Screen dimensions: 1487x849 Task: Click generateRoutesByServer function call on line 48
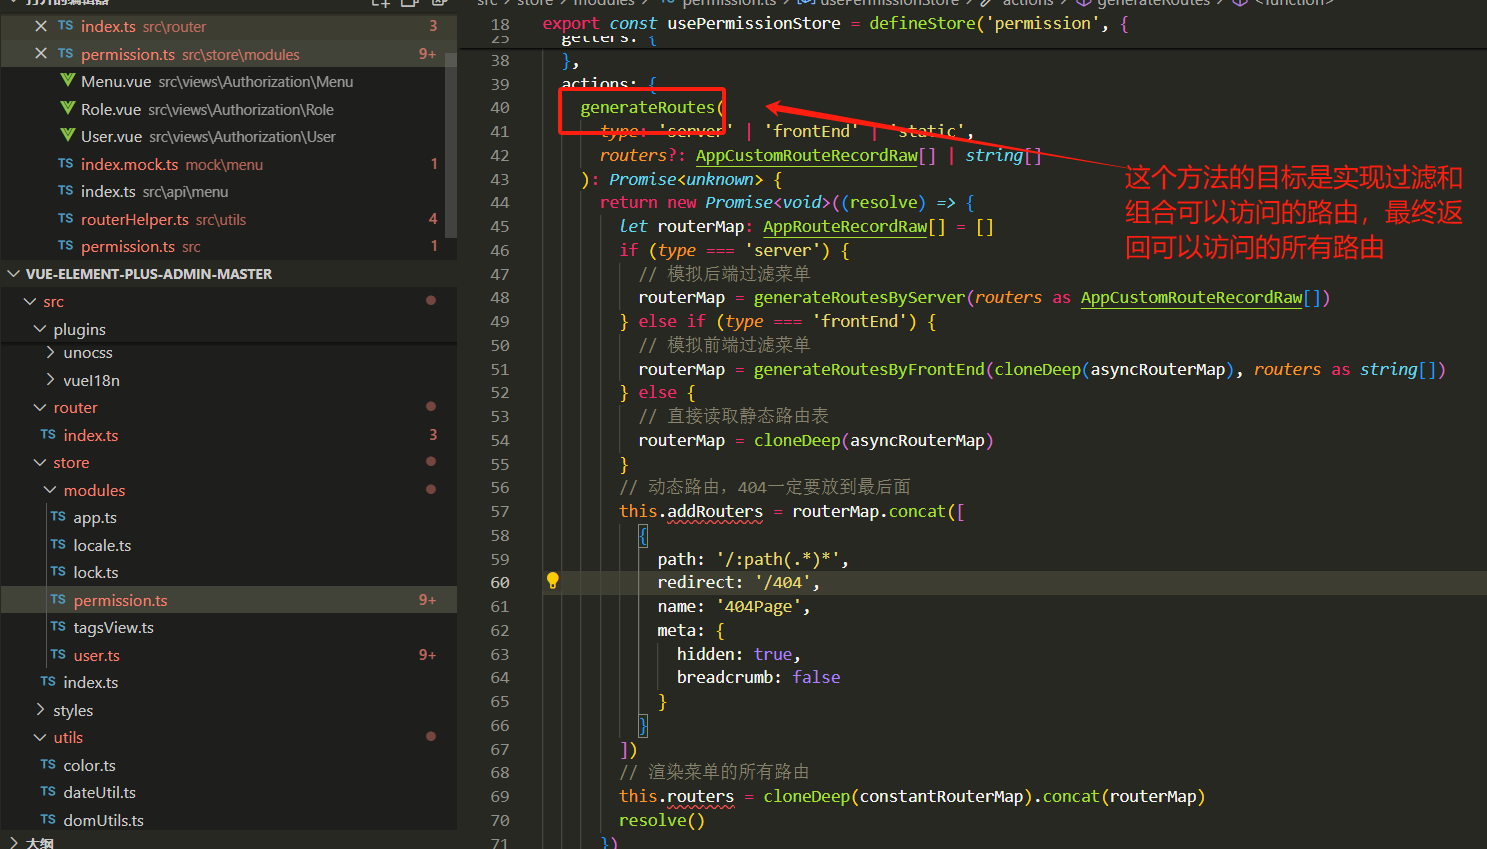[859, 297]
